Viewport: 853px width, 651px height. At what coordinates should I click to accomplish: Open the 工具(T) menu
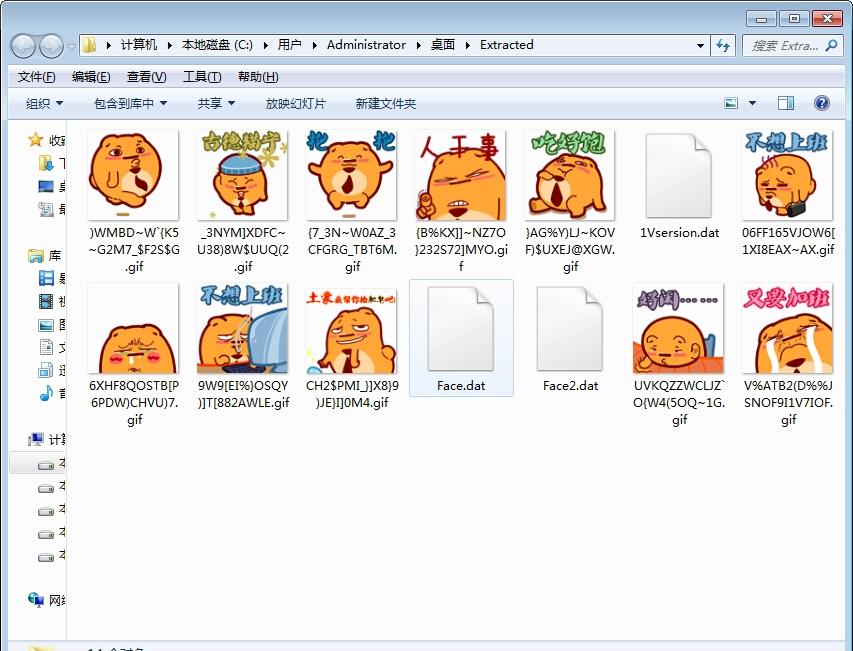[202, 77]
